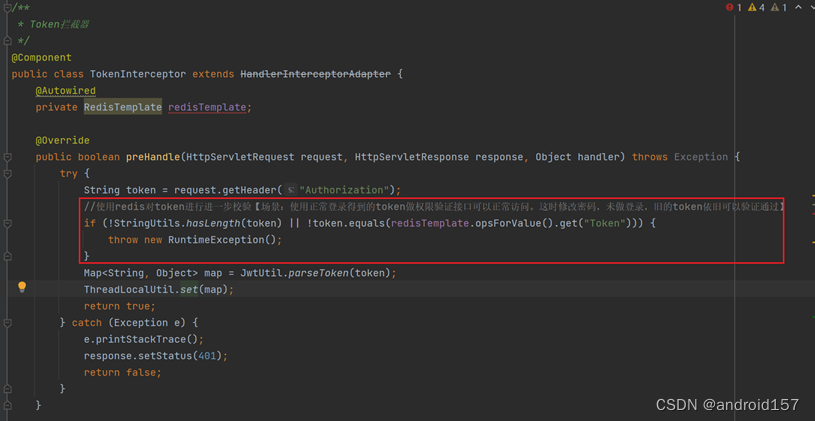
Task: Collapse the preHandle method using its fold arrow
Action: pos(7,157)
